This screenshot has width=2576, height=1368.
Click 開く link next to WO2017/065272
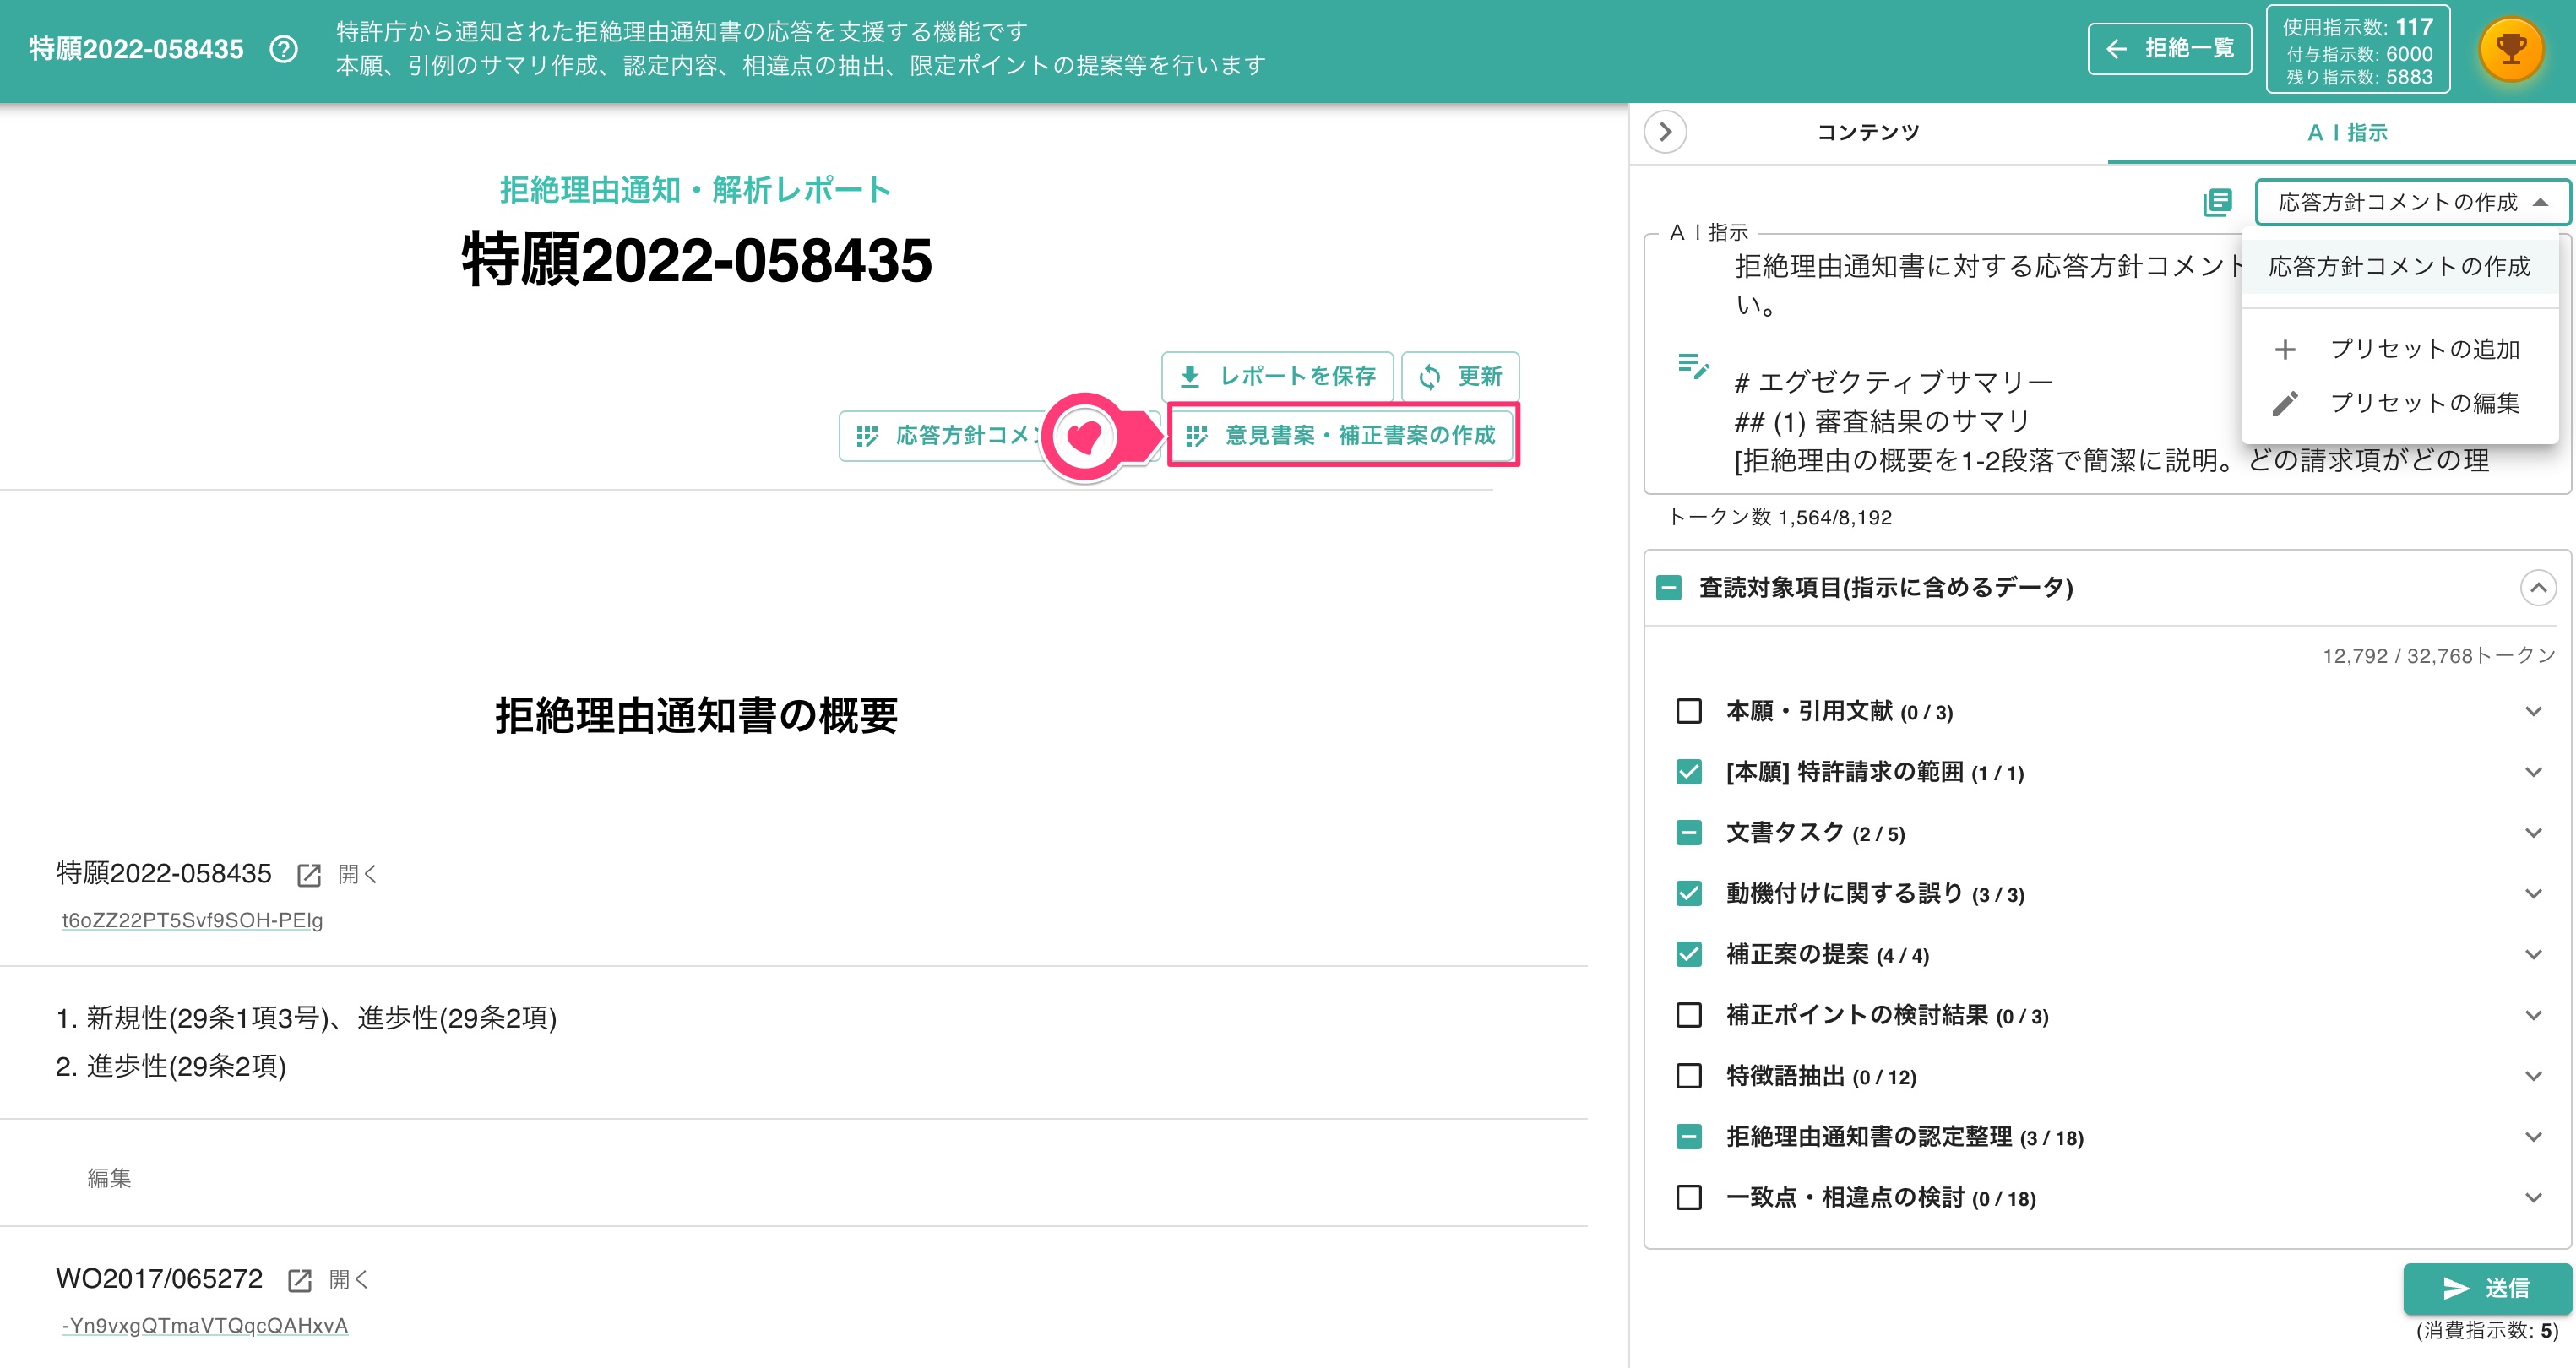(x=348, y=1280)
